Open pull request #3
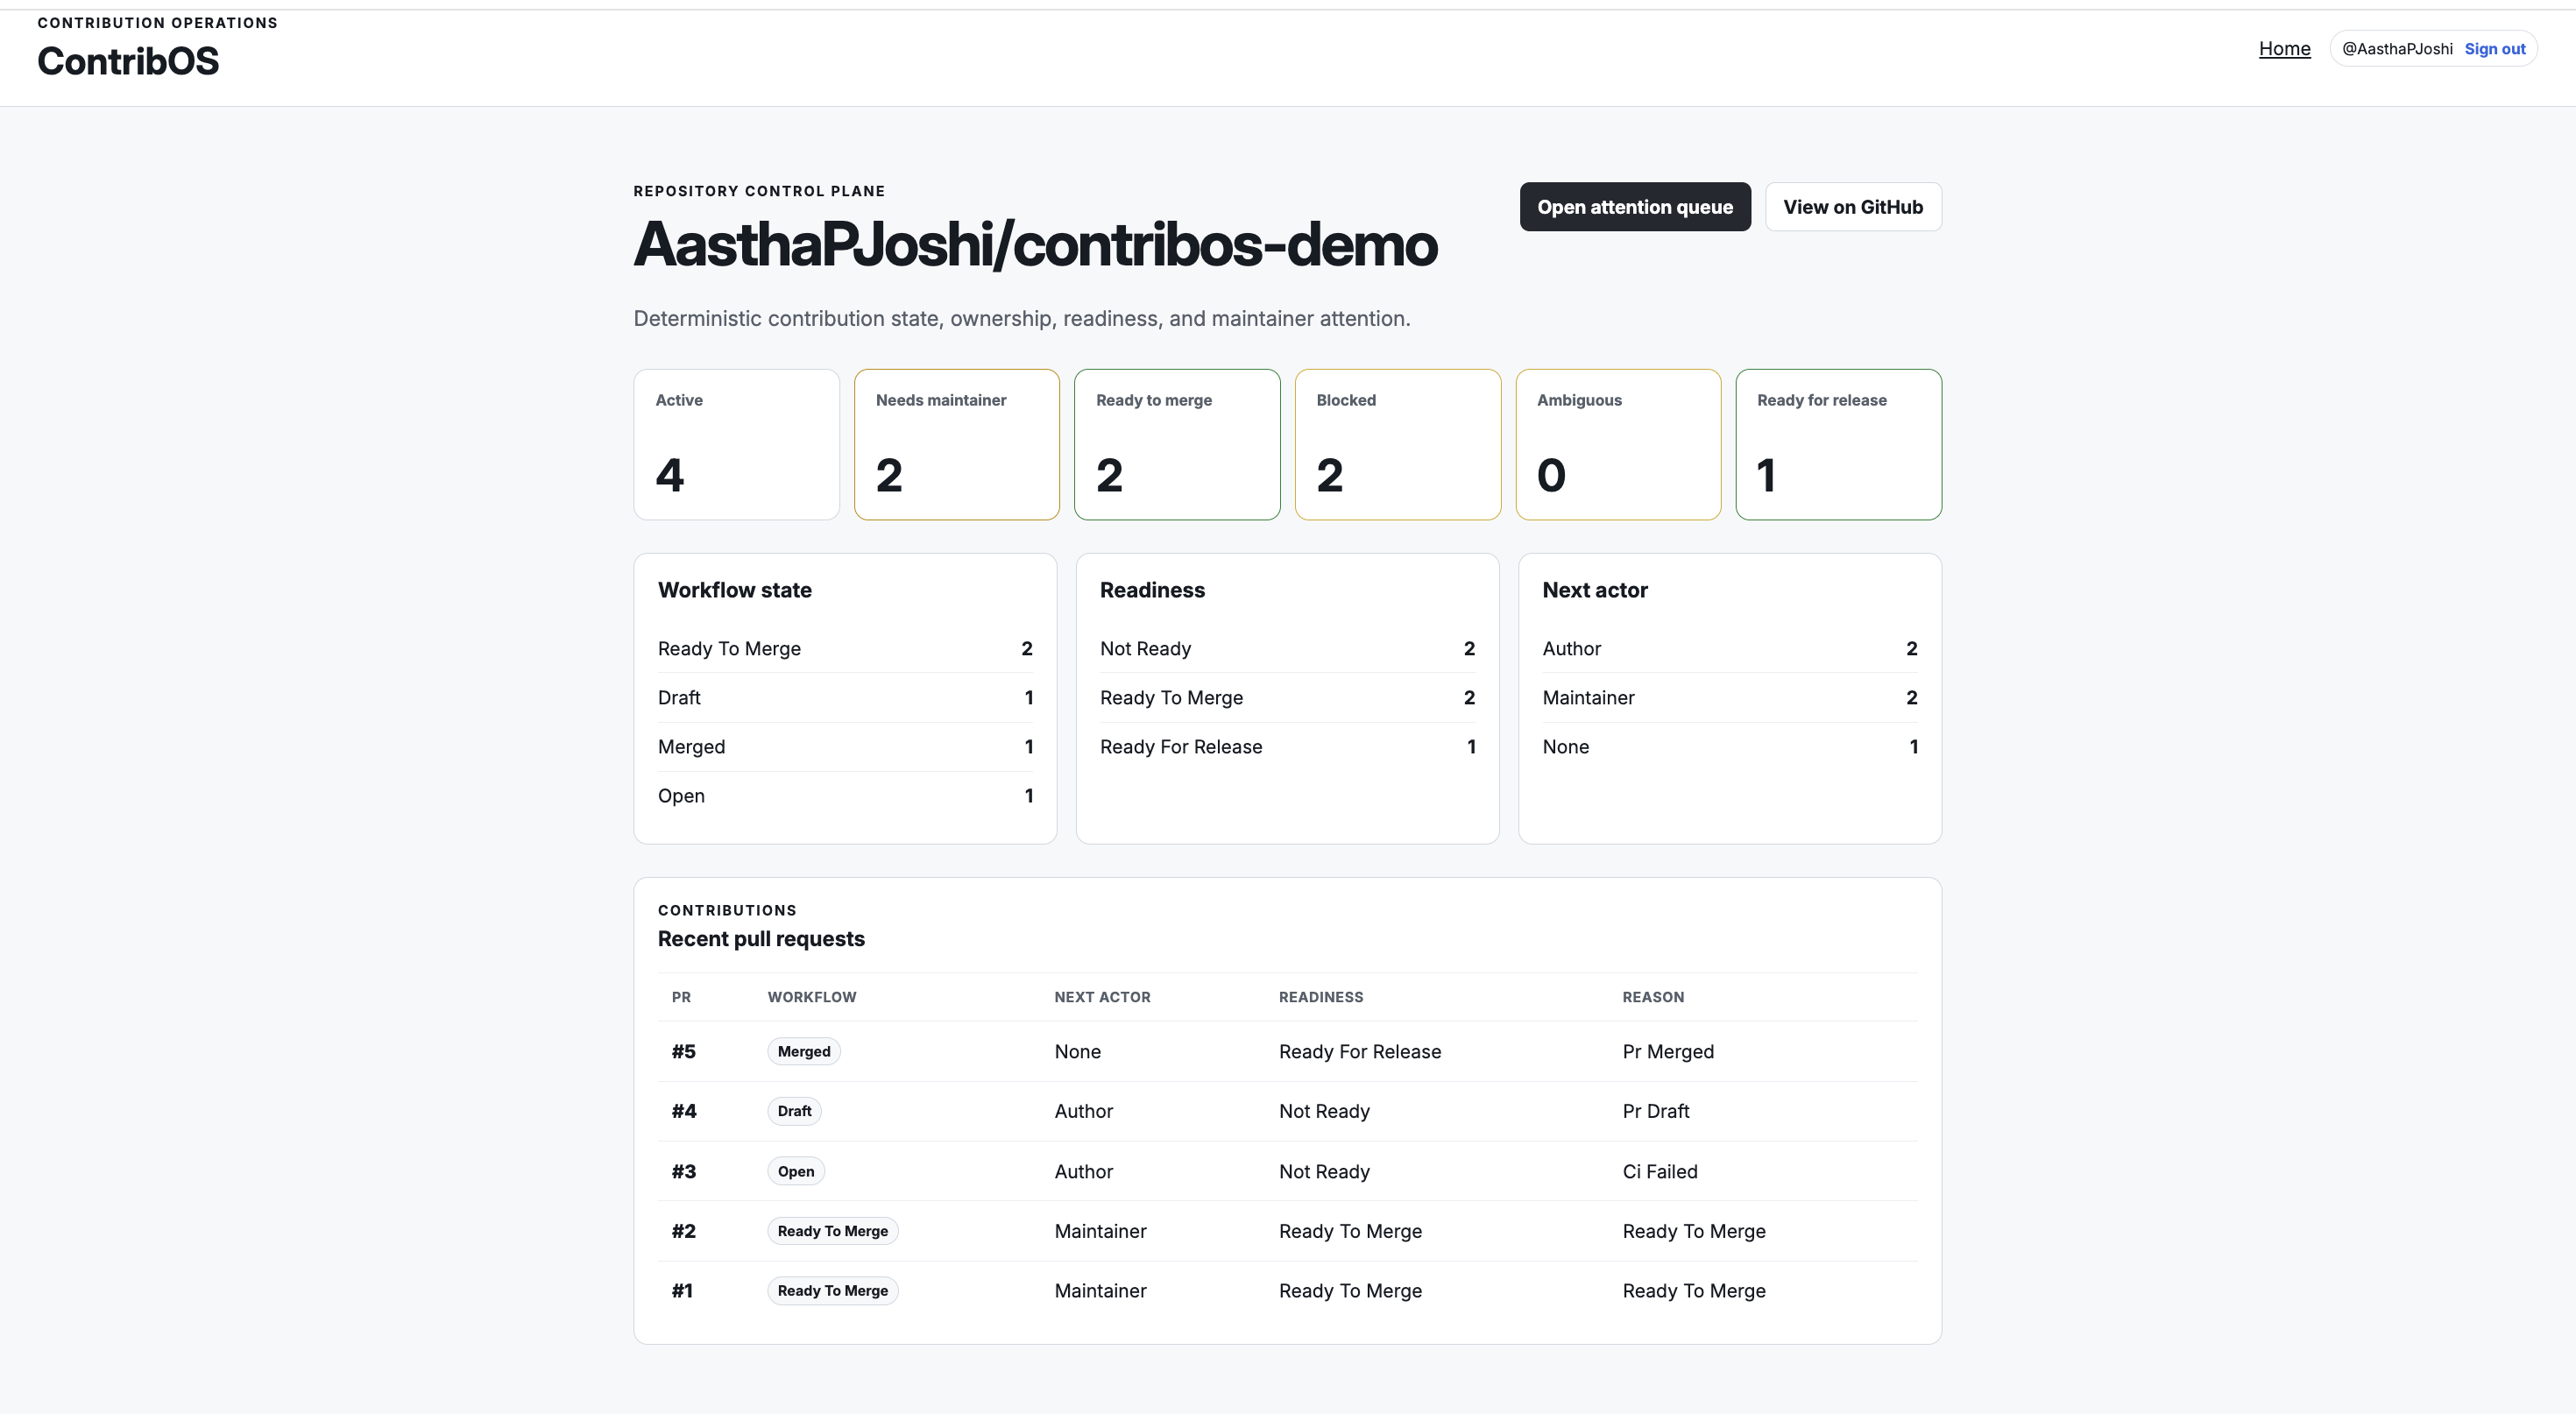Screen dimensions: 2576x1414 click(683, 1171)
